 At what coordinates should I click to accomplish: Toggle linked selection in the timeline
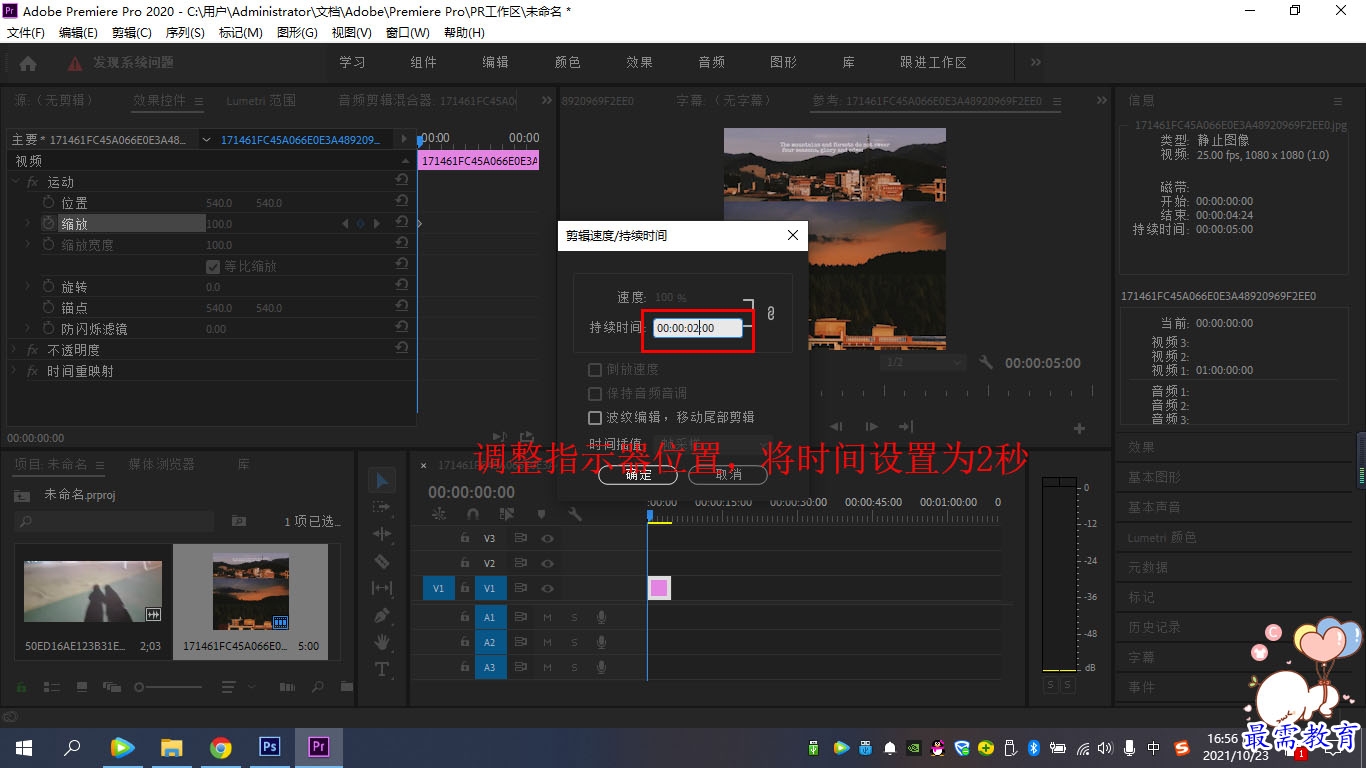click(x=507, y=514)
